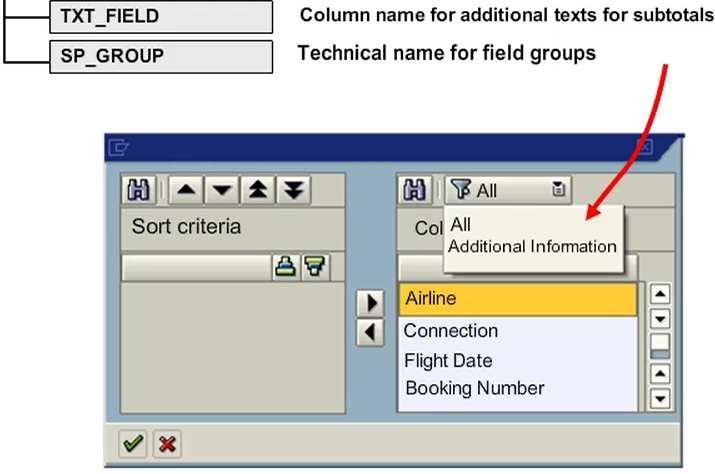Viewport: 715px width, 474px height.
Task: Click left-pointing arrow between the two lists
Action: pos(371,331)
